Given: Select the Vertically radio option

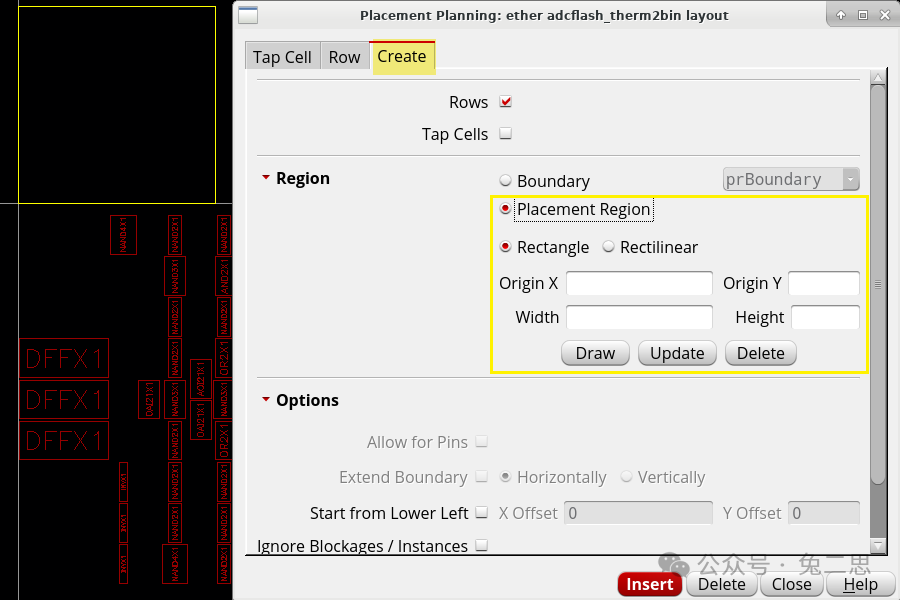Looking at the screenshot, I should (x=626, y=477).
